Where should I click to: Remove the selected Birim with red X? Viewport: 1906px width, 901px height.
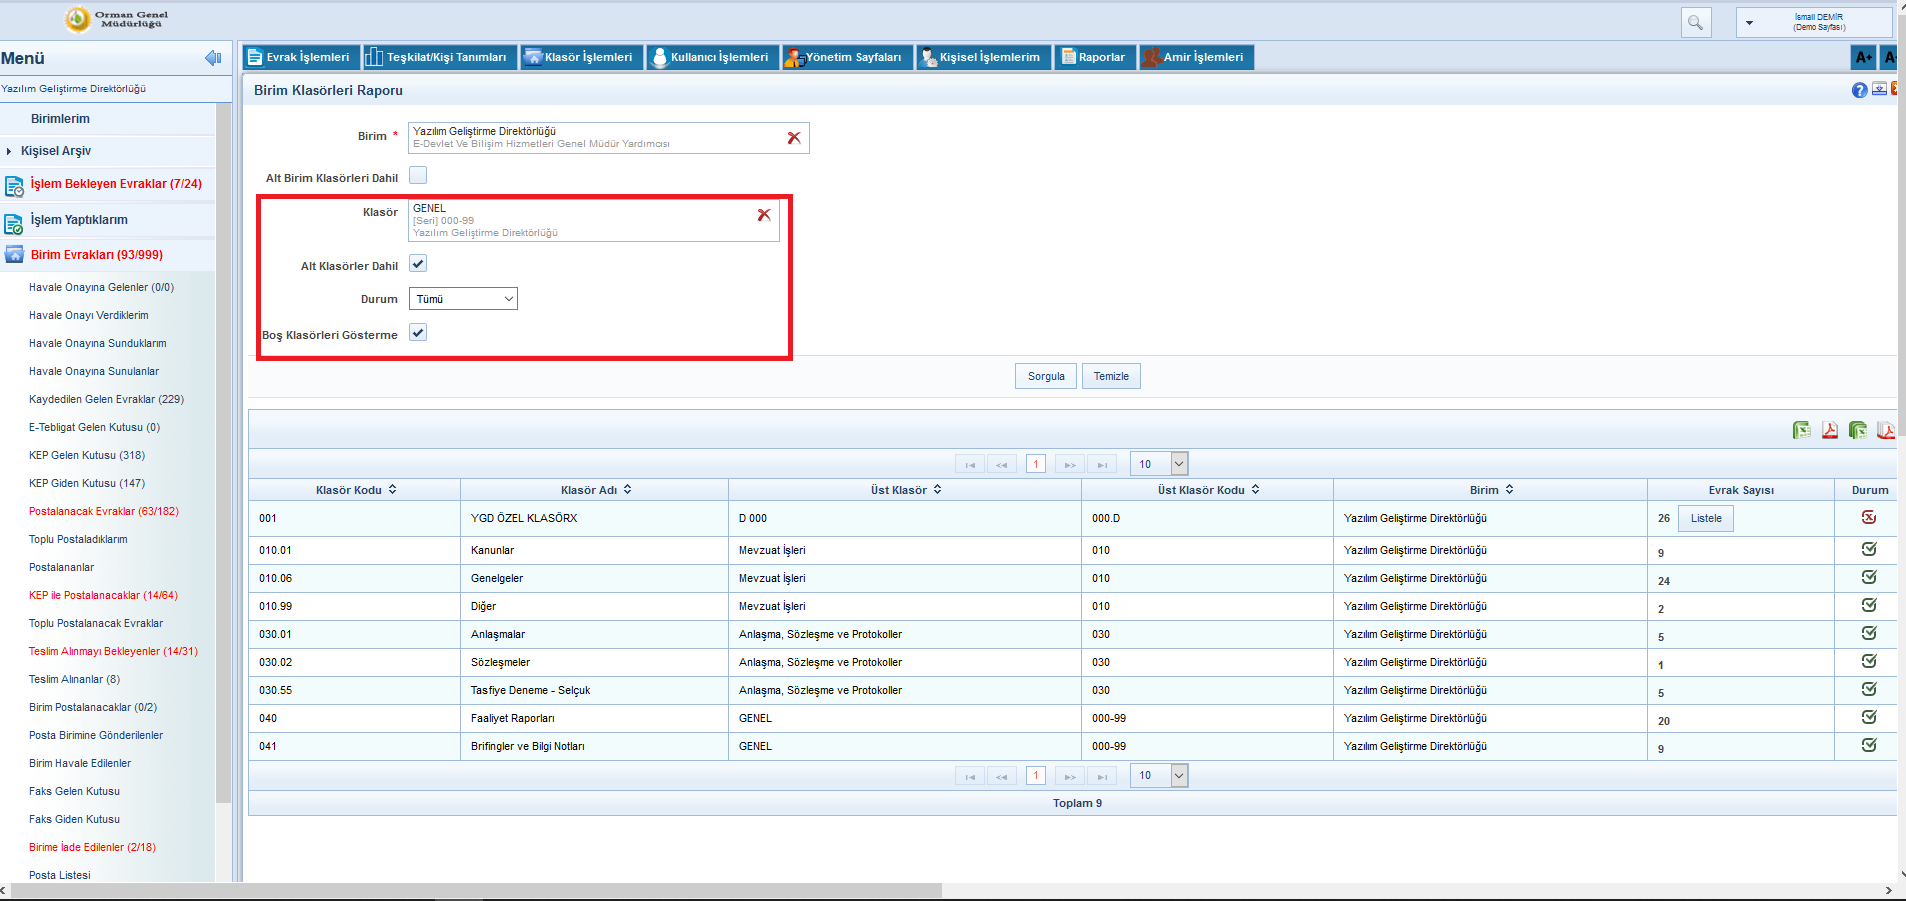(x=794, y=138)
